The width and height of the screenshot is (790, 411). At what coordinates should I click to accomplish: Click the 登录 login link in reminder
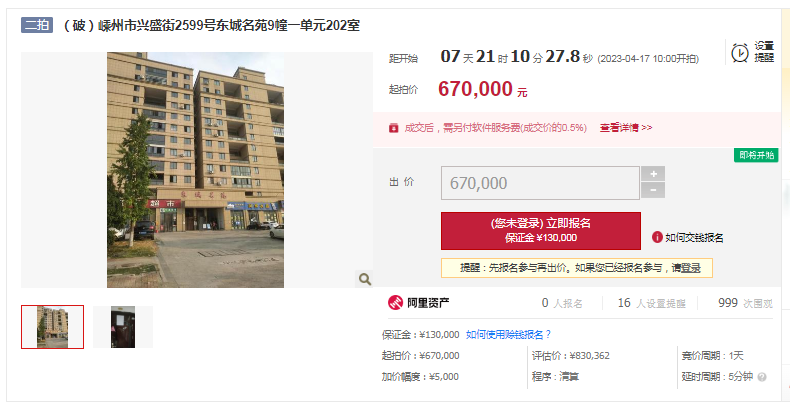point(691,268)
